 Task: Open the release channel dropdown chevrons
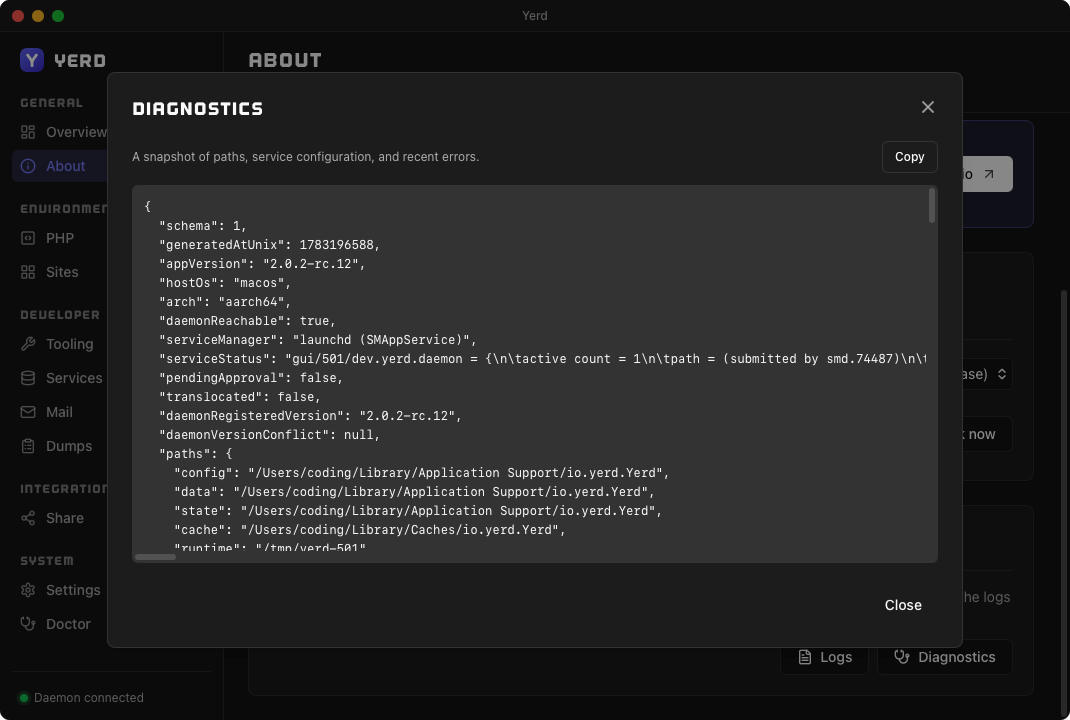pos(1002,374)
